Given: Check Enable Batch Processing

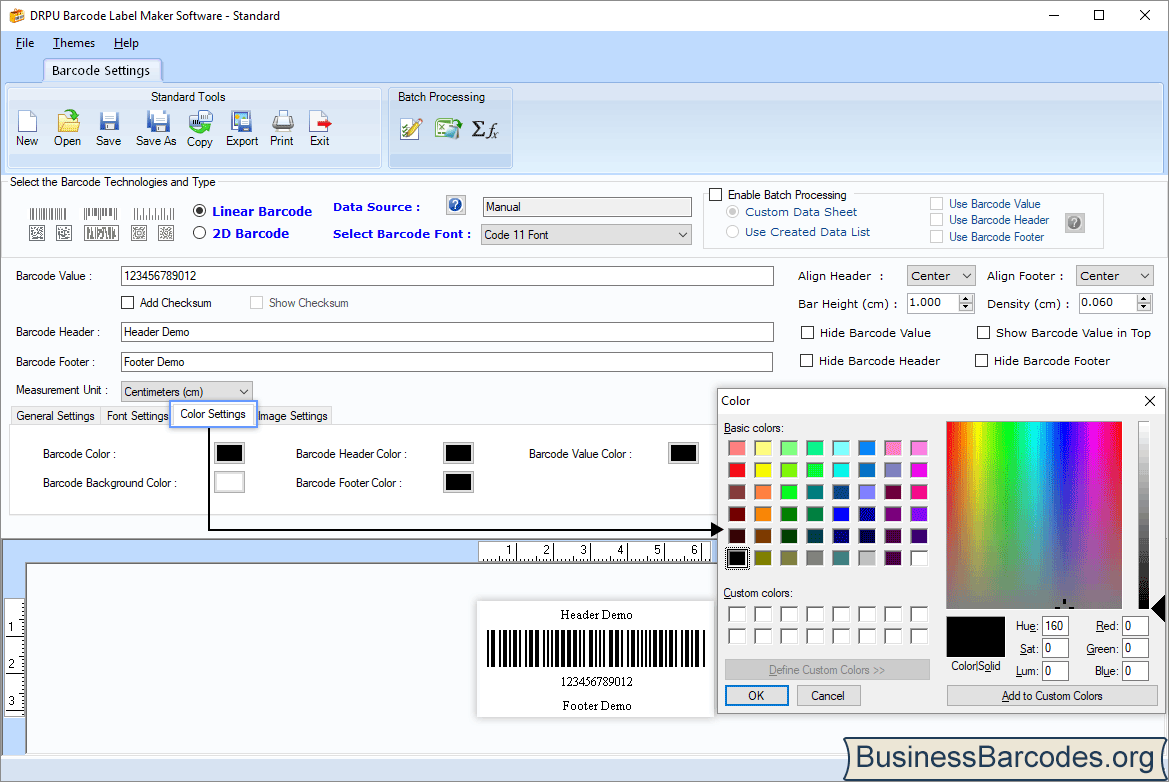Looking at the screenshot, I should point(715,194).
